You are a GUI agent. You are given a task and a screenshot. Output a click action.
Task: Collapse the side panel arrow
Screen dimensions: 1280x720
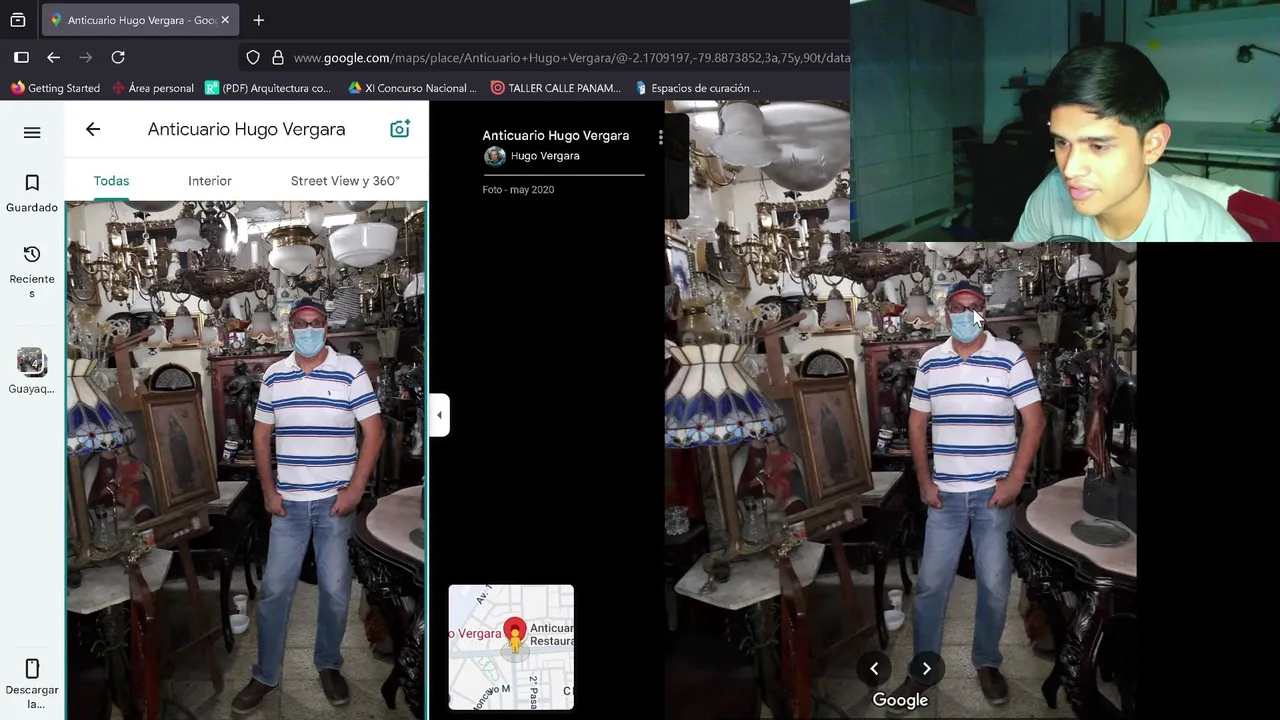[439, 415]
